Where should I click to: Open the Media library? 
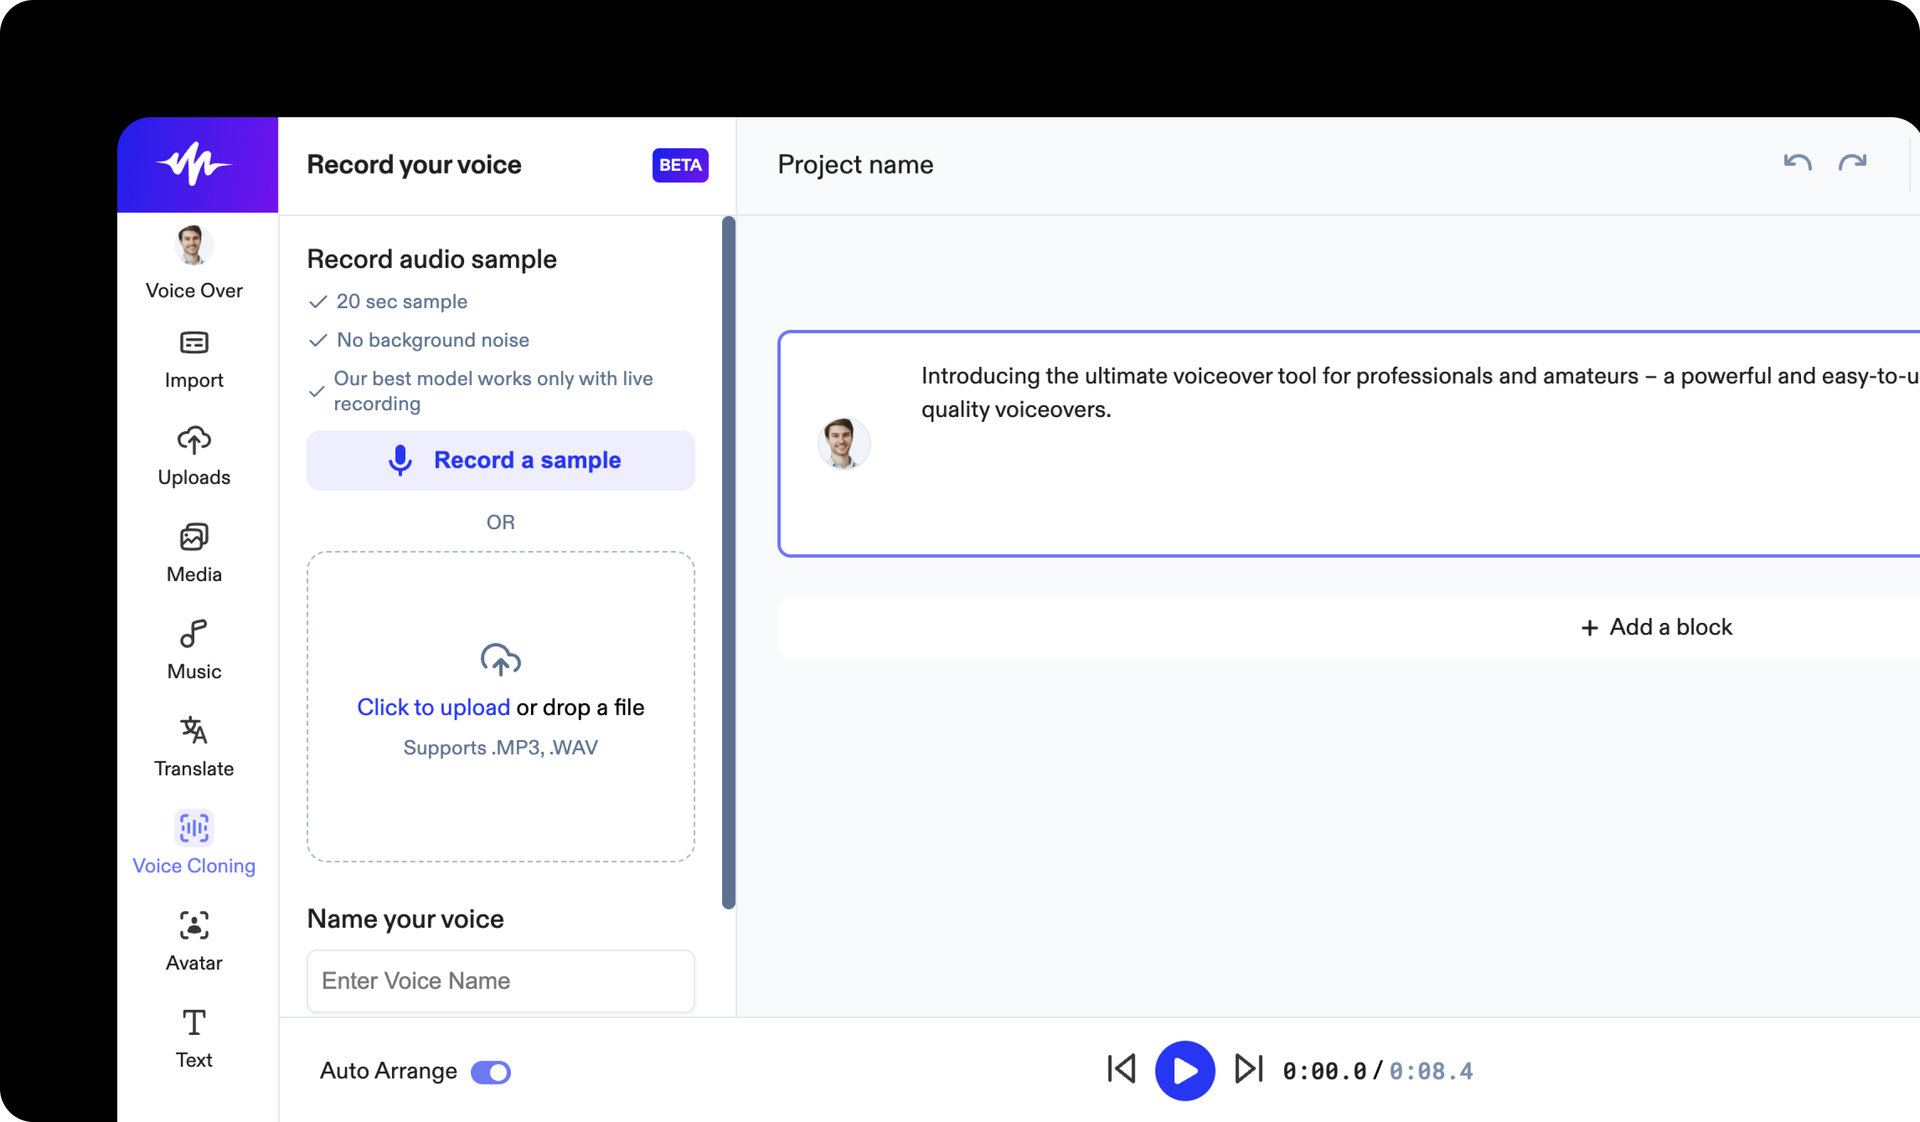[x=193, y=553]
